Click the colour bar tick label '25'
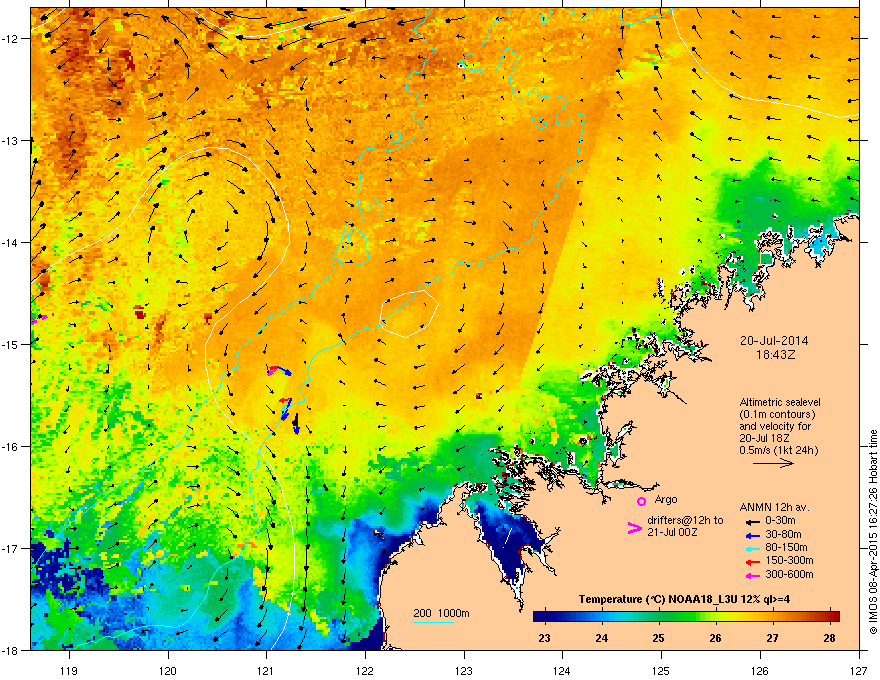Image resolution: width=880 pixels, height=680 pixels. 658,638
